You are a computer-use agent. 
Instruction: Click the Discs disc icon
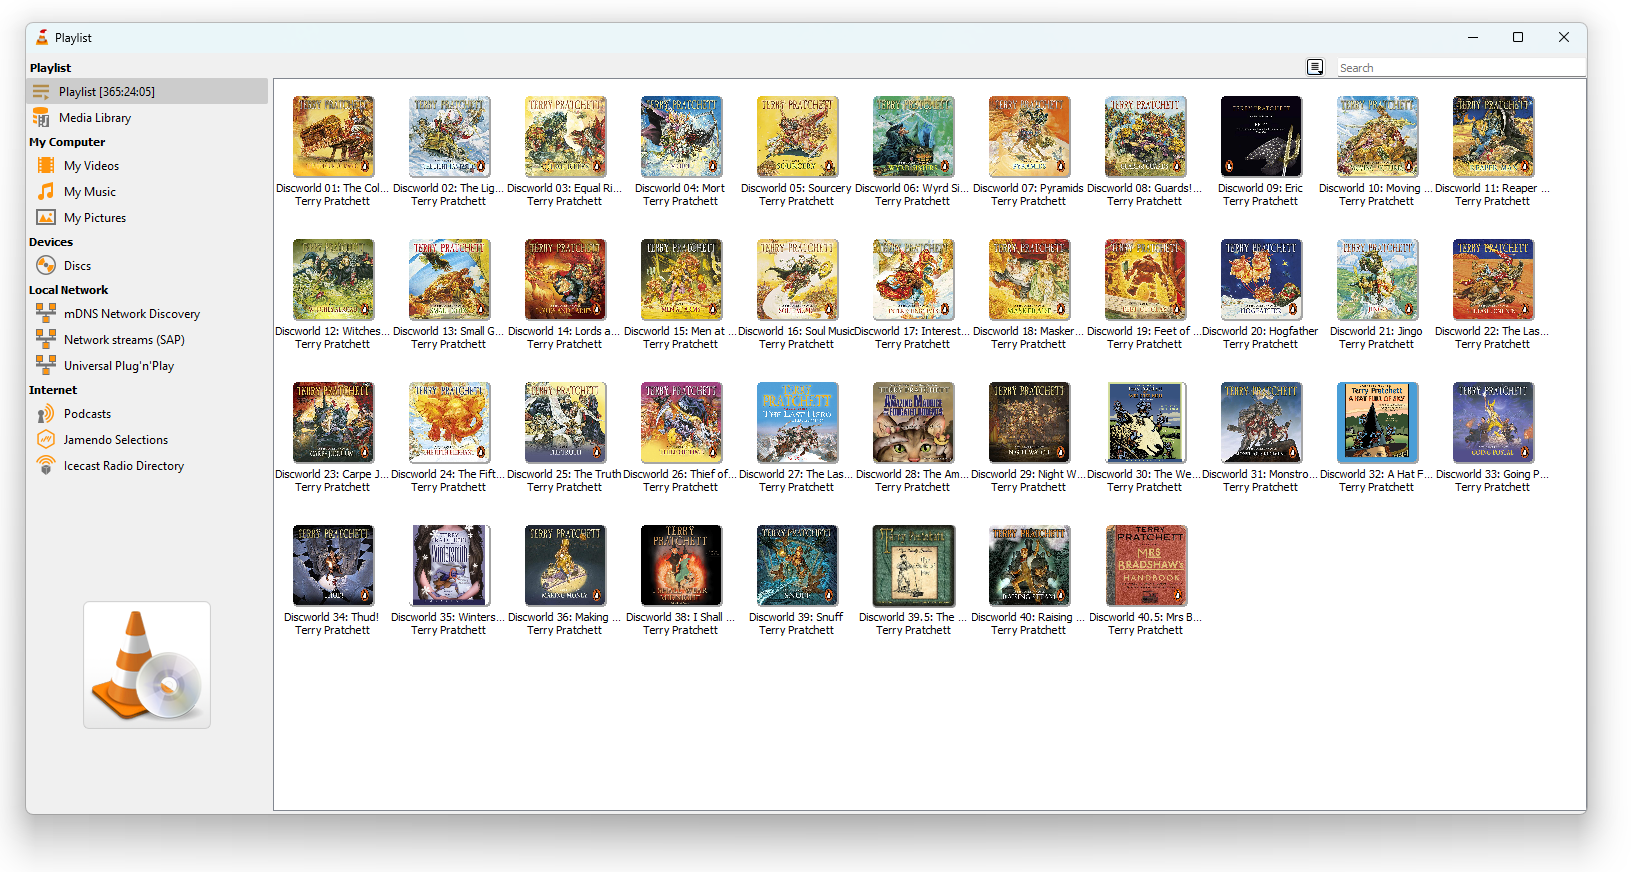[x=46, y=265]
